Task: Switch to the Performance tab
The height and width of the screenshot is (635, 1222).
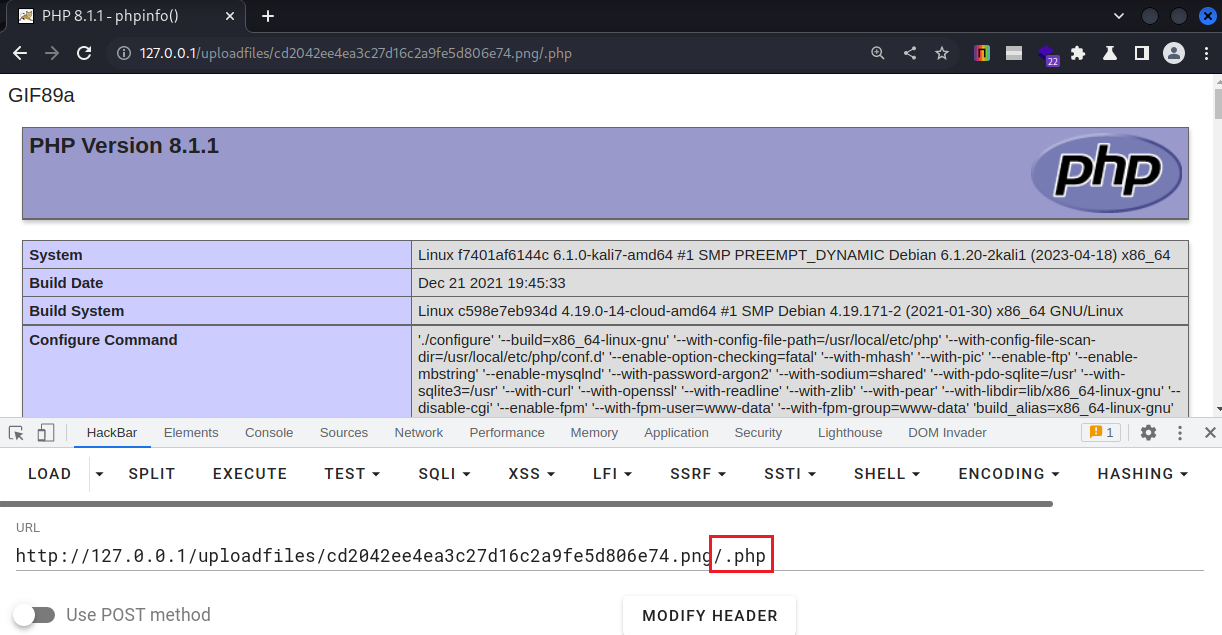Action: [507, 433]
